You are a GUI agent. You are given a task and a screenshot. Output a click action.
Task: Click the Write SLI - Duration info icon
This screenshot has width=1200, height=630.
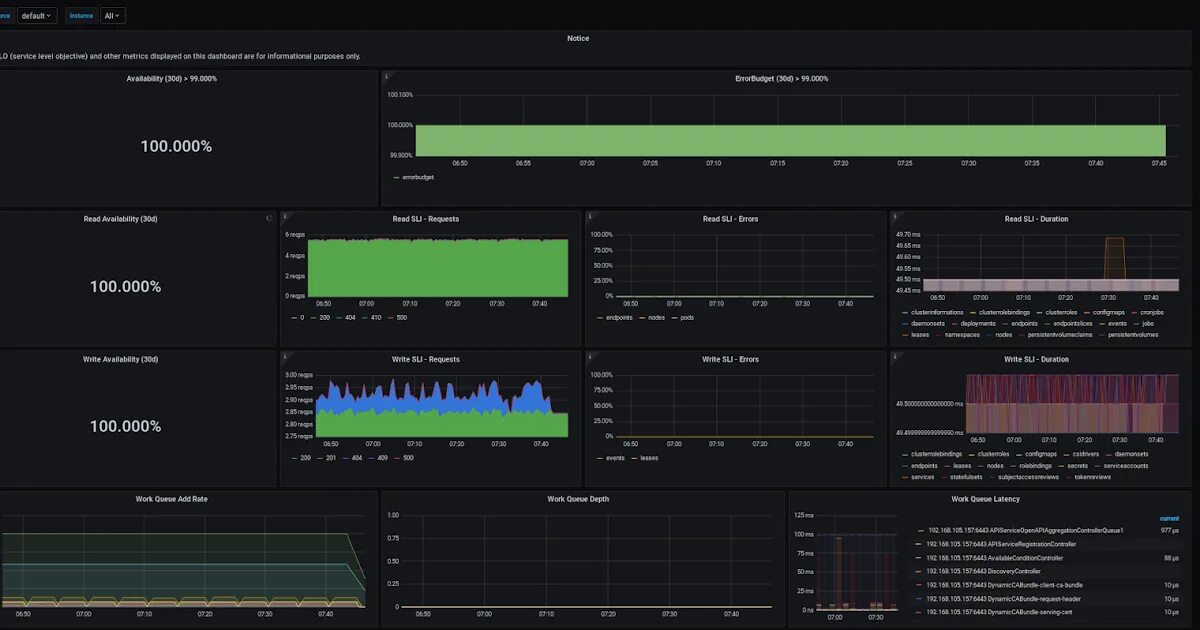click(x=896, y=355)
